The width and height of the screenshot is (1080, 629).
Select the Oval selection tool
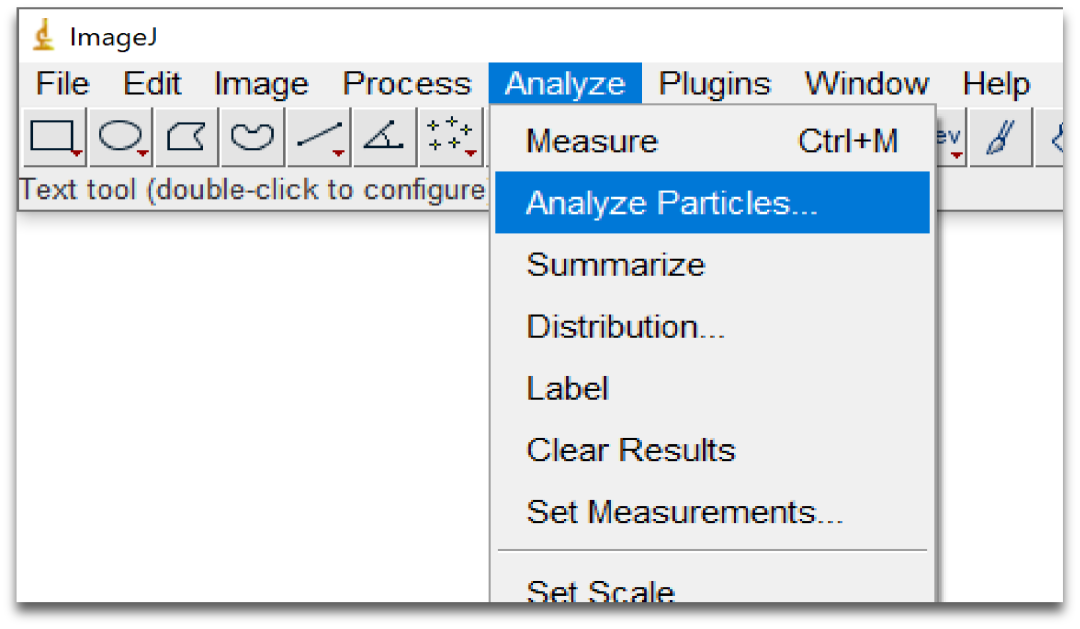(122, 138)
